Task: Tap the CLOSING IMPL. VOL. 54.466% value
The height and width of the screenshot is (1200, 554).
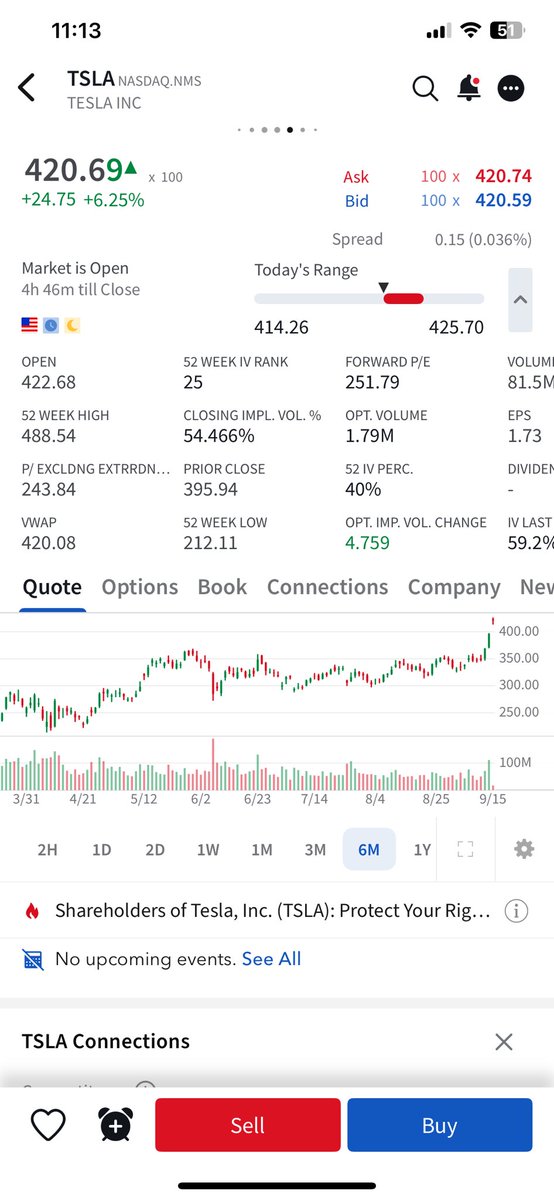Action: (x=219, y=435)
